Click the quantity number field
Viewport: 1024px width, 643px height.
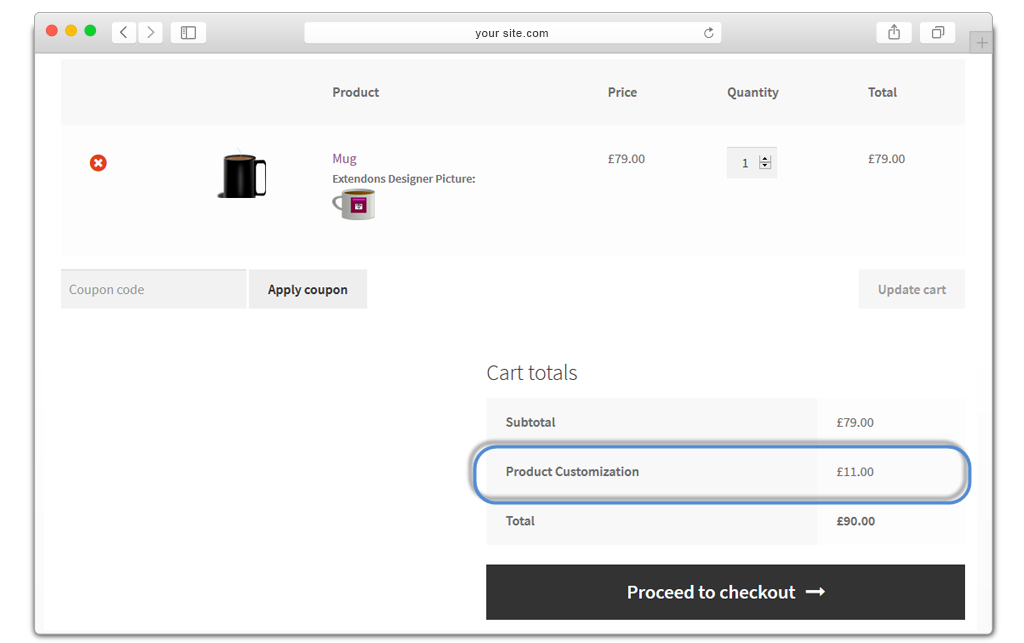pyautogui.click(x=745, y=163)
